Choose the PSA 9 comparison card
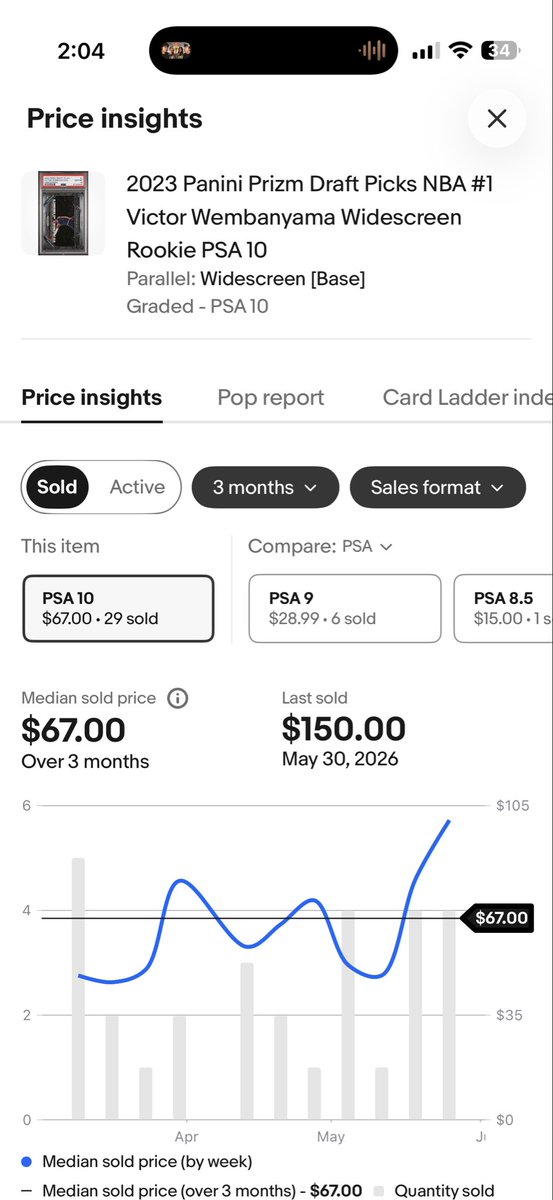The height and width of the screenshot is (1200, 553). 345,608
